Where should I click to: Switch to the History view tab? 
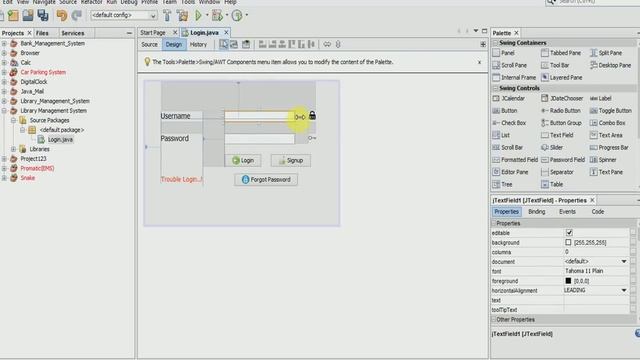(x=198, y=44)
